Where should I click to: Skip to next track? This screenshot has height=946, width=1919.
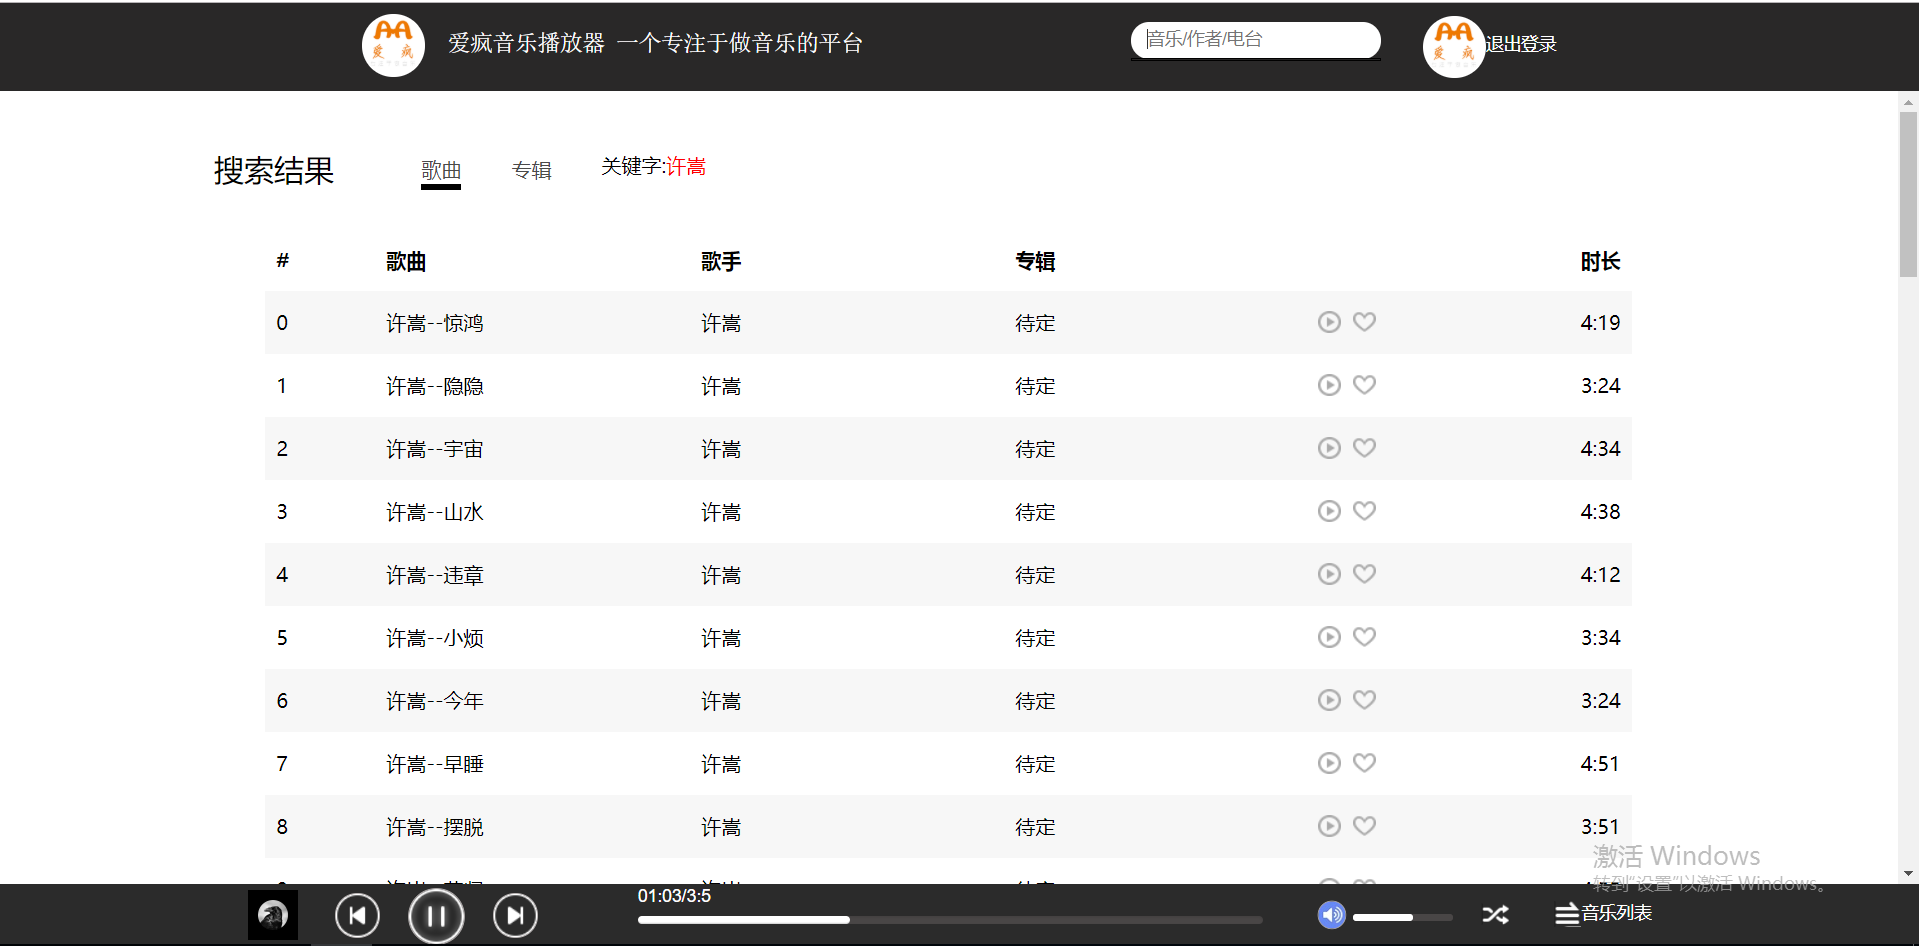tap(515, 915)
